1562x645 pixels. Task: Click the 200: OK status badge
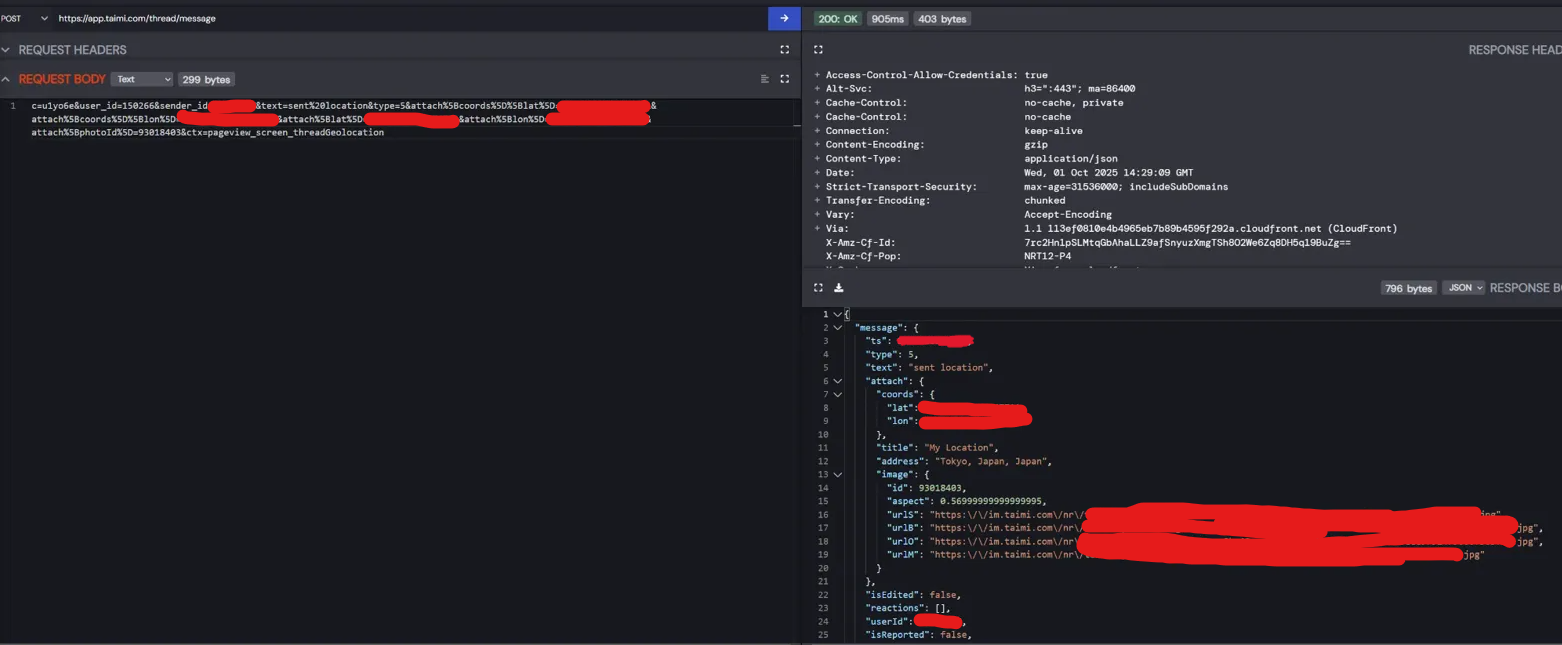pos(837,18)
